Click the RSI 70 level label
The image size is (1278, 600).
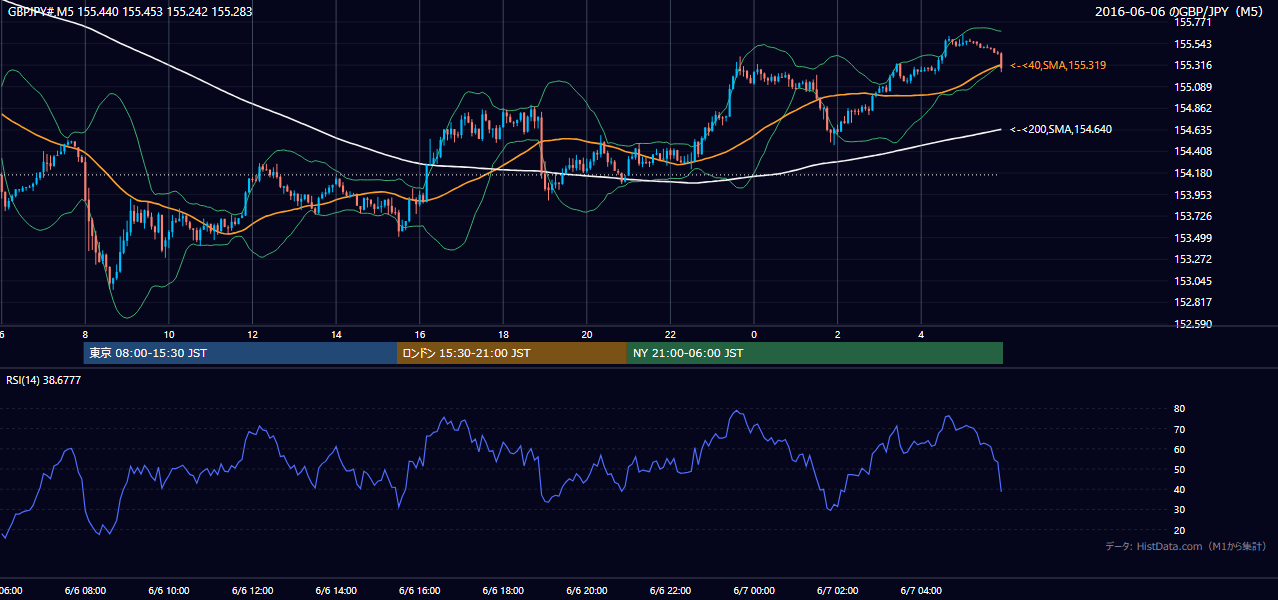pos(1179,429)
